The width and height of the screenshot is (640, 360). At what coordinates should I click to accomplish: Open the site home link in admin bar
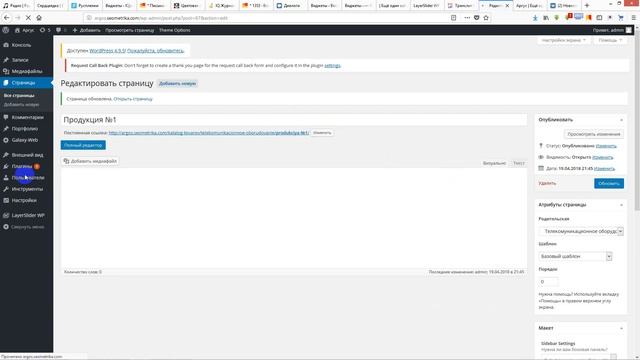24,30
